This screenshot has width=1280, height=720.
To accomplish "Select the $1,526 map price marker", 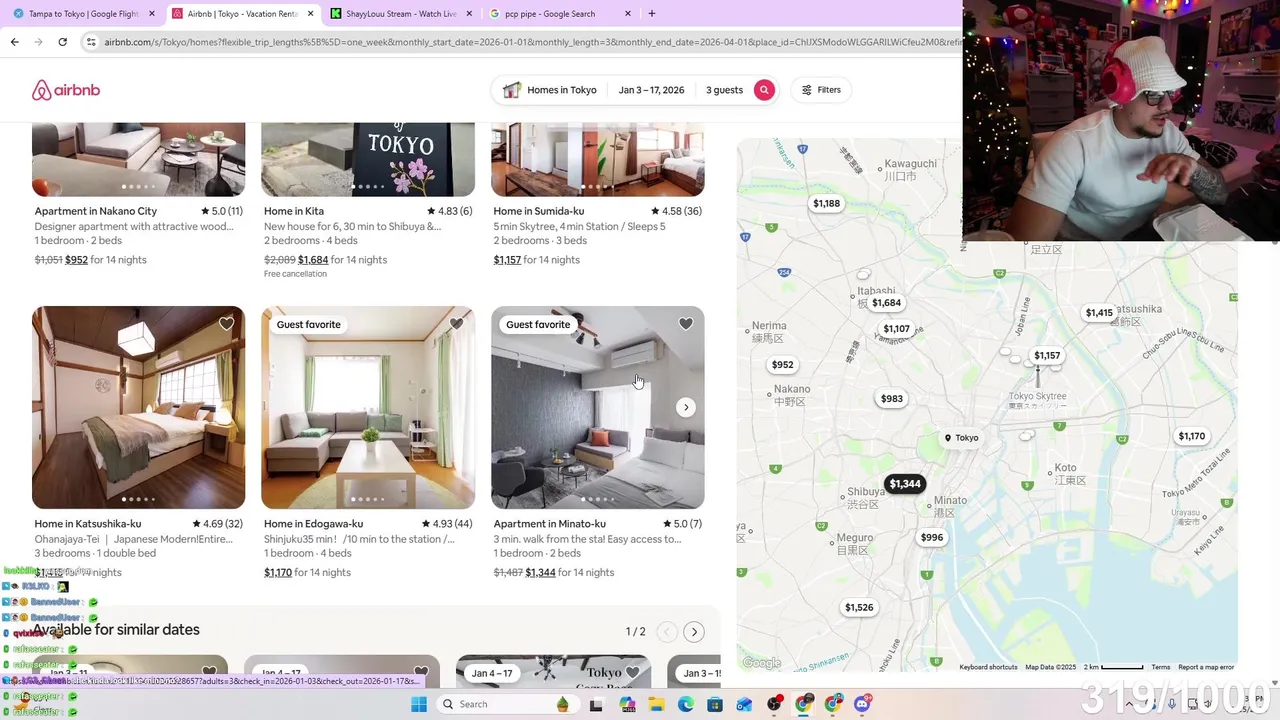I will [859, 607].
